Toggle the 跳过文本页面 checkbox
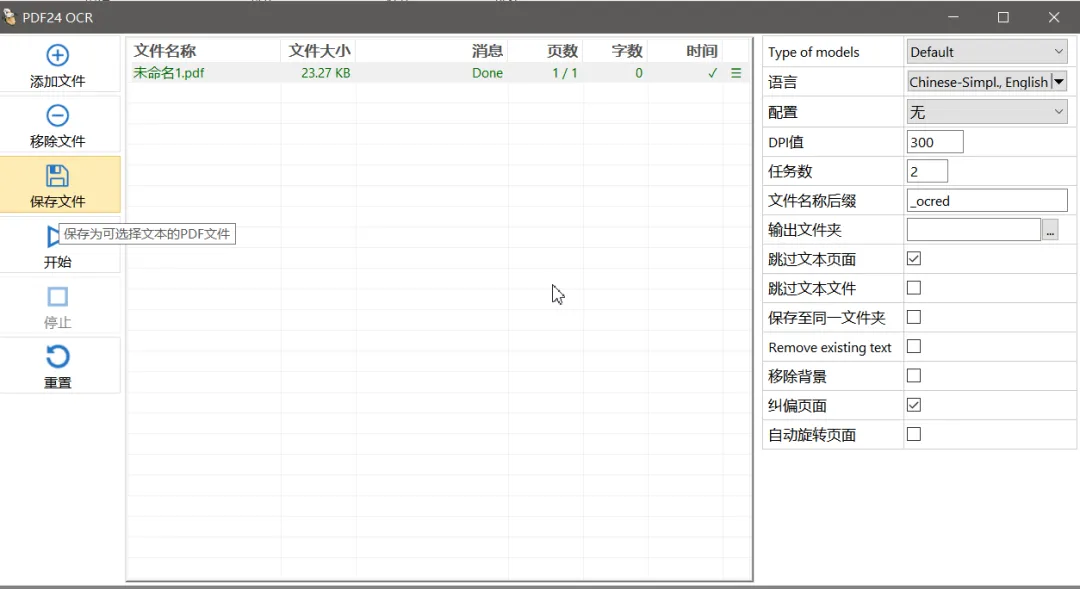 (x=914, y=258)
